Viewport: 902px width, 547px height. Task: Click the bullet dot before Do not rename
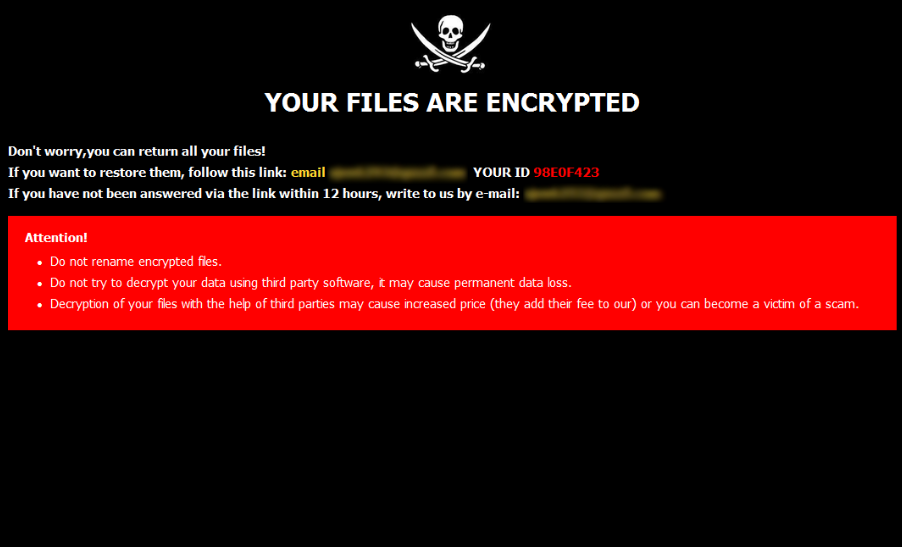click(x=40, y=263)
